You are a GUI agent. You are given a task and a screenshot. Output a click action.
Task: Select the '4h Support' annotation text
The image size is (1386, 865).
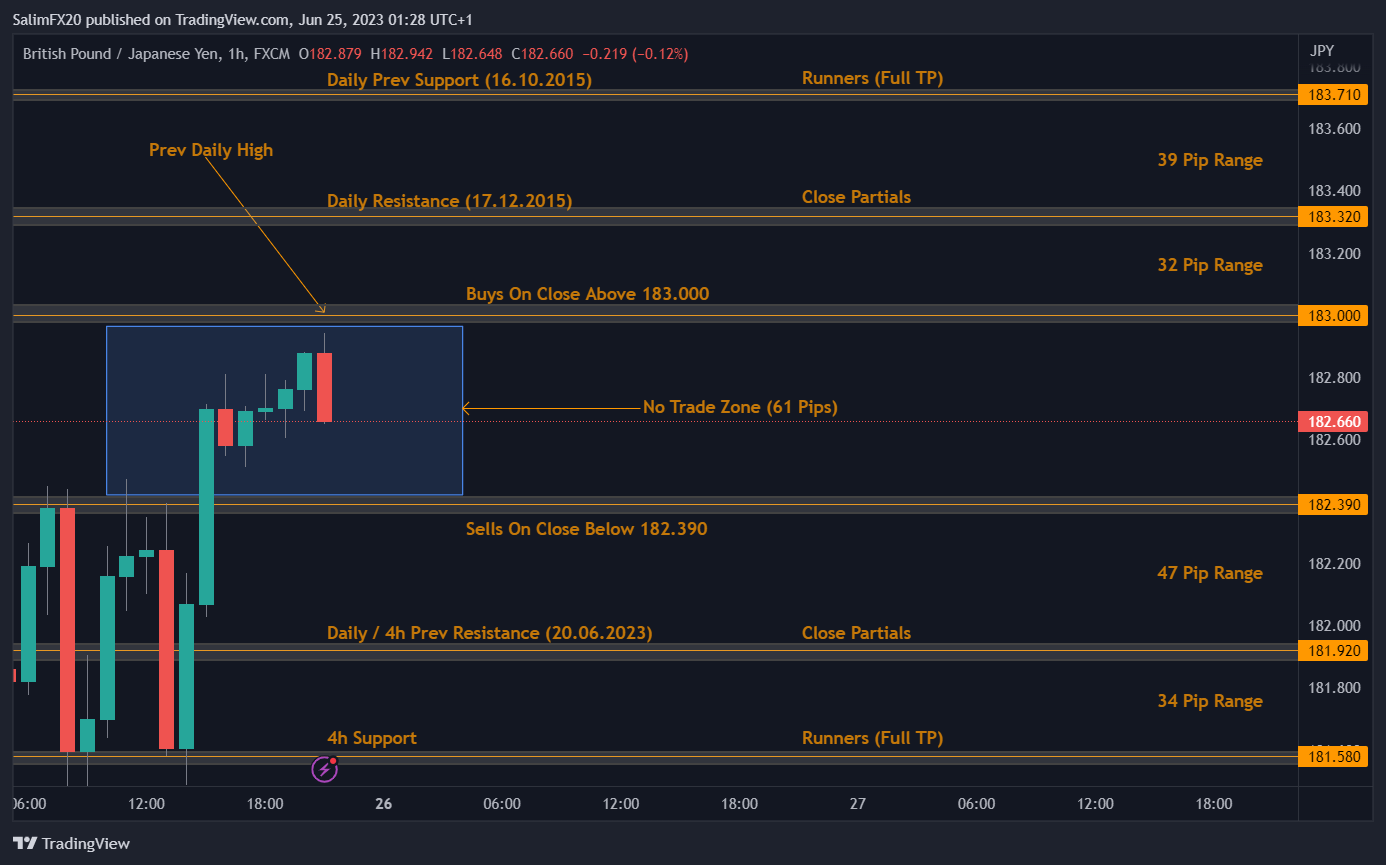click(371, 738)
